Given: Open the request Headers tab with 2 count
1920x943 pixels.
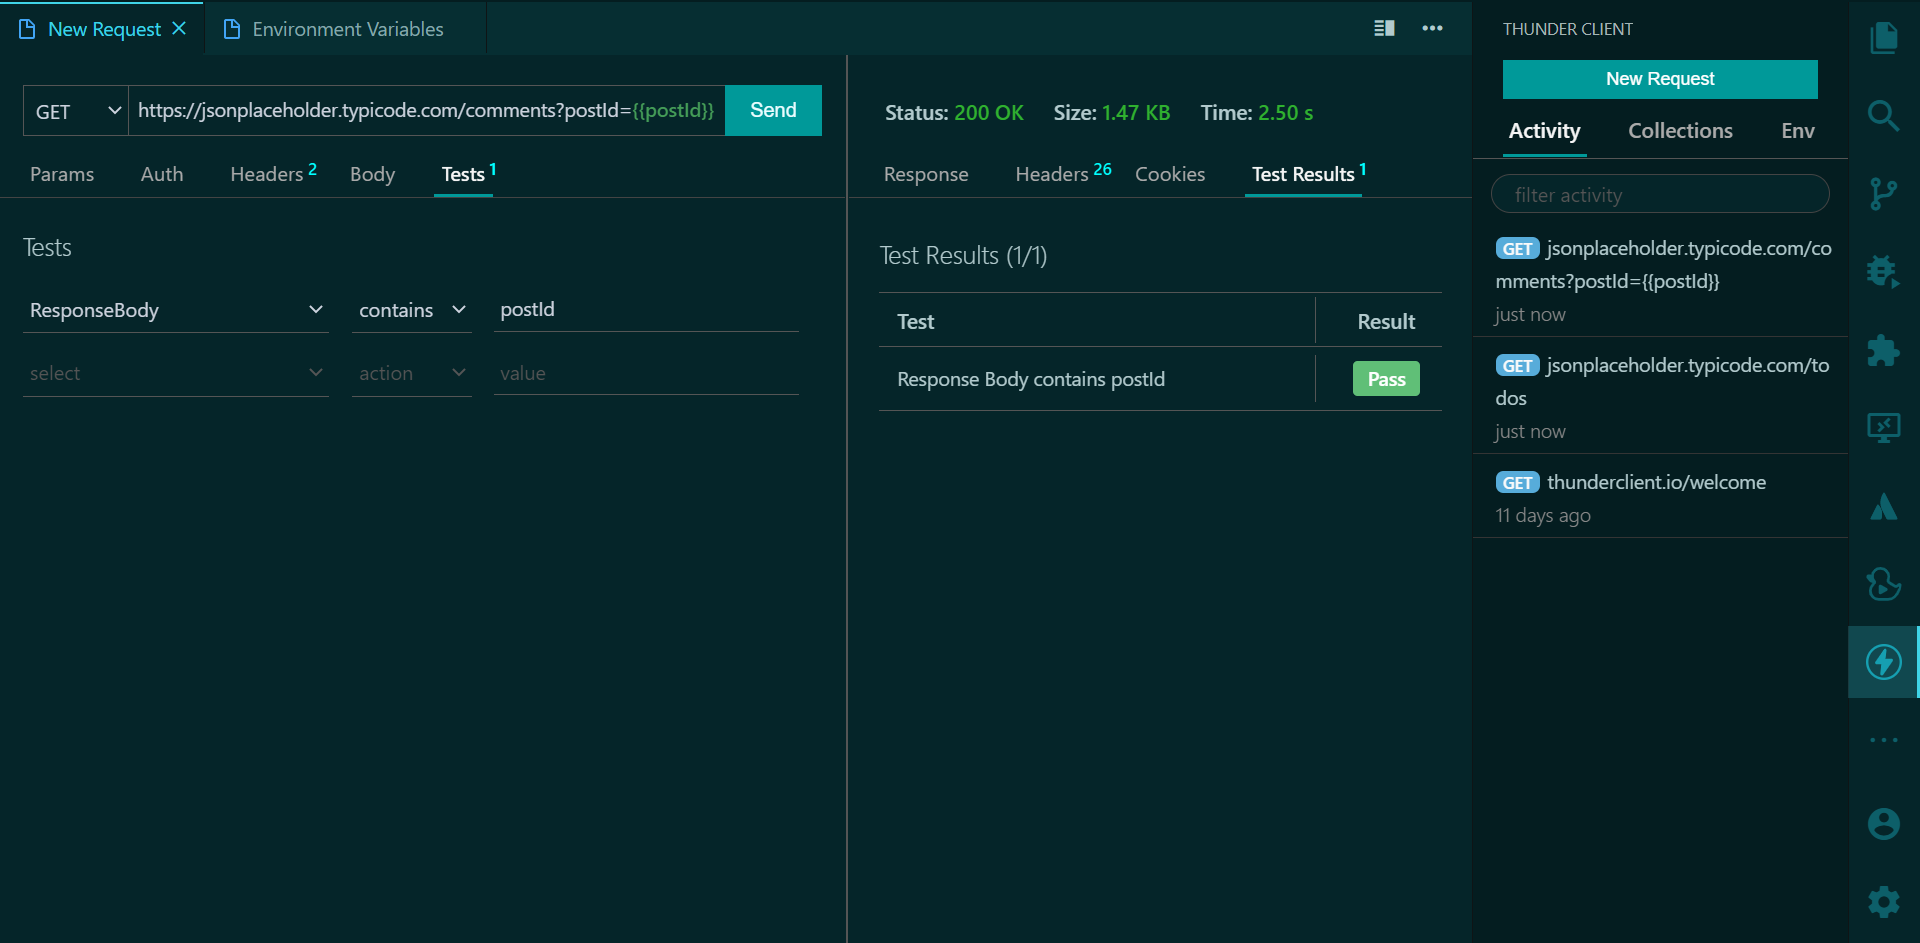Looking at the screenshot, I should tap(273, 174).
